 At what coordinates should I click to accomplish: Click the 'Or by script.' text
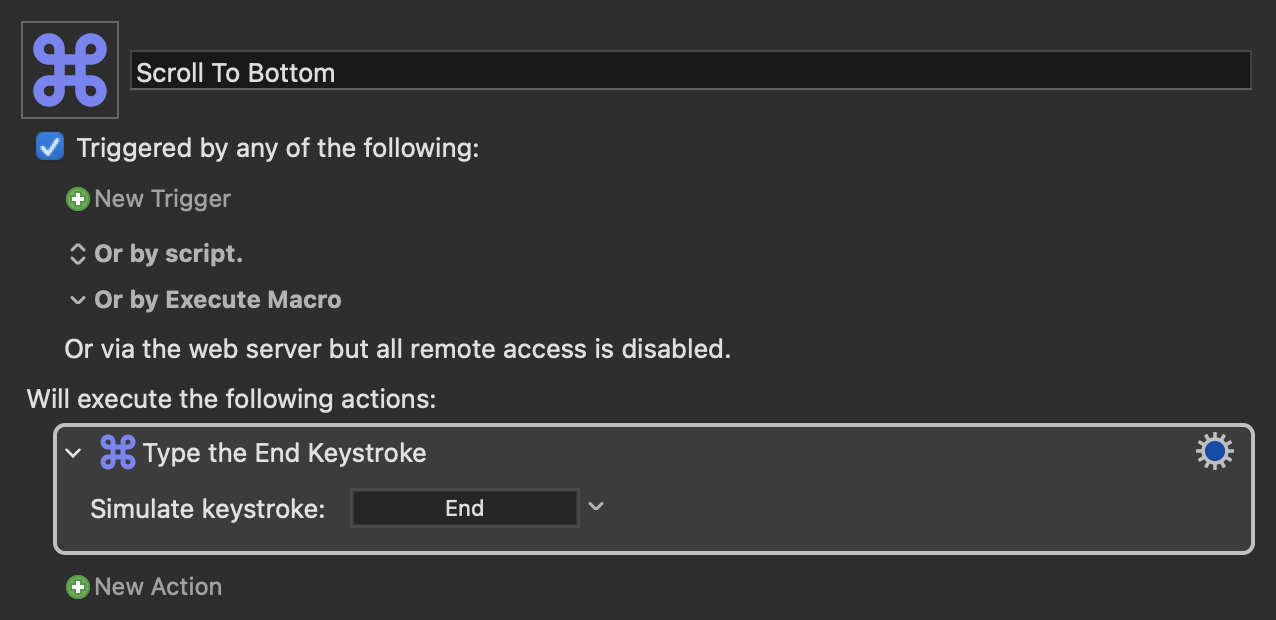[168, 254]
